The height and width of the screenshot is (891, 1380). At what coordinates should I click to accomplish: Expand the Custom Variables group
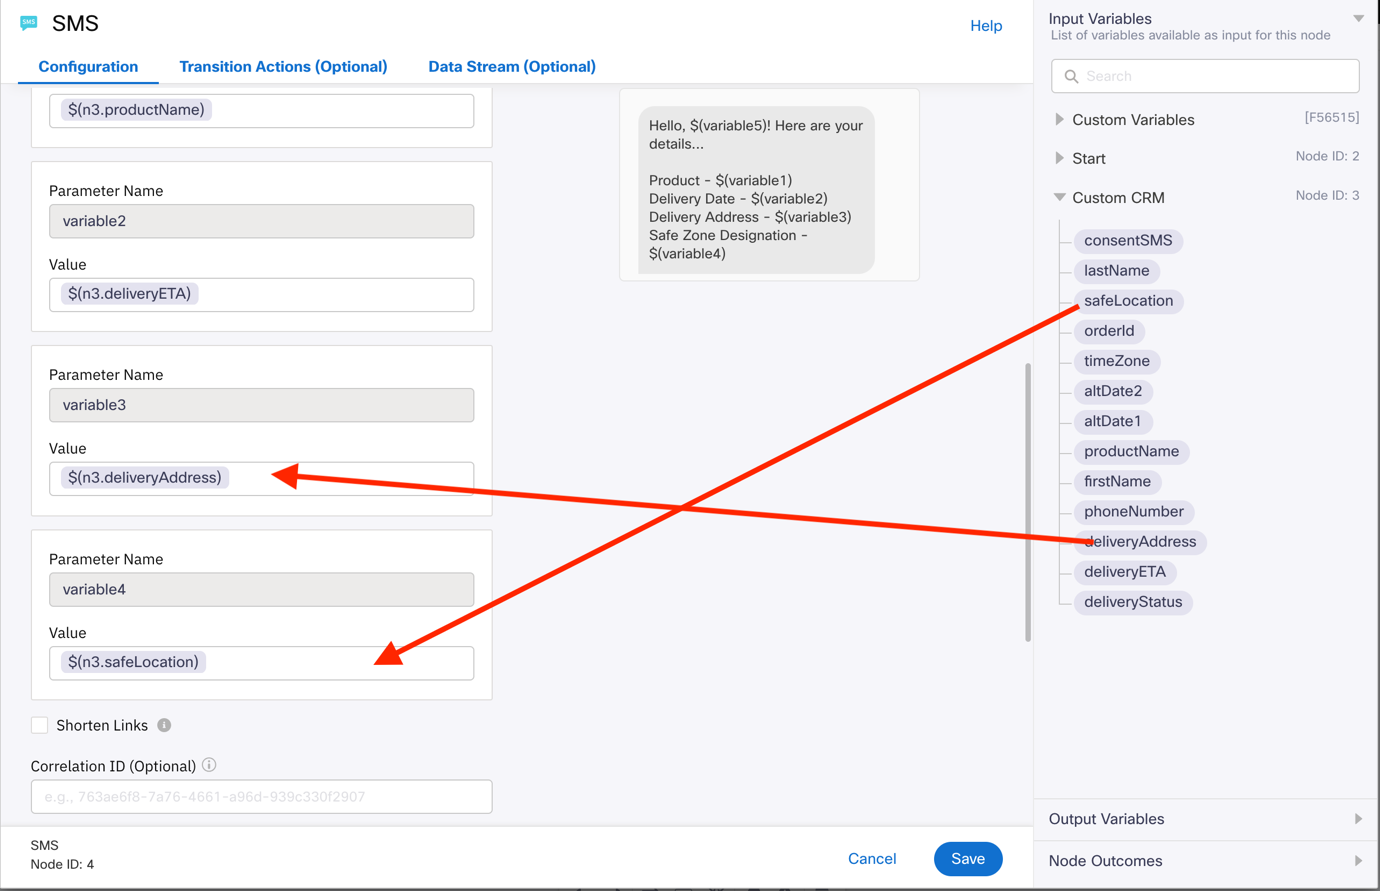1059,120
